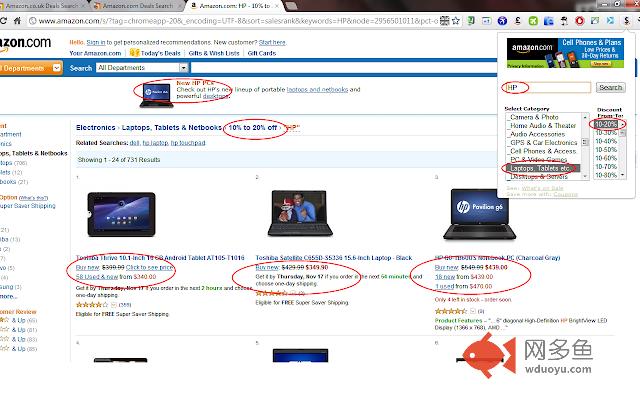The image size is (640, 400).
Task: Click the Today's Deals tag icon
Action: [x=134, y=53]
